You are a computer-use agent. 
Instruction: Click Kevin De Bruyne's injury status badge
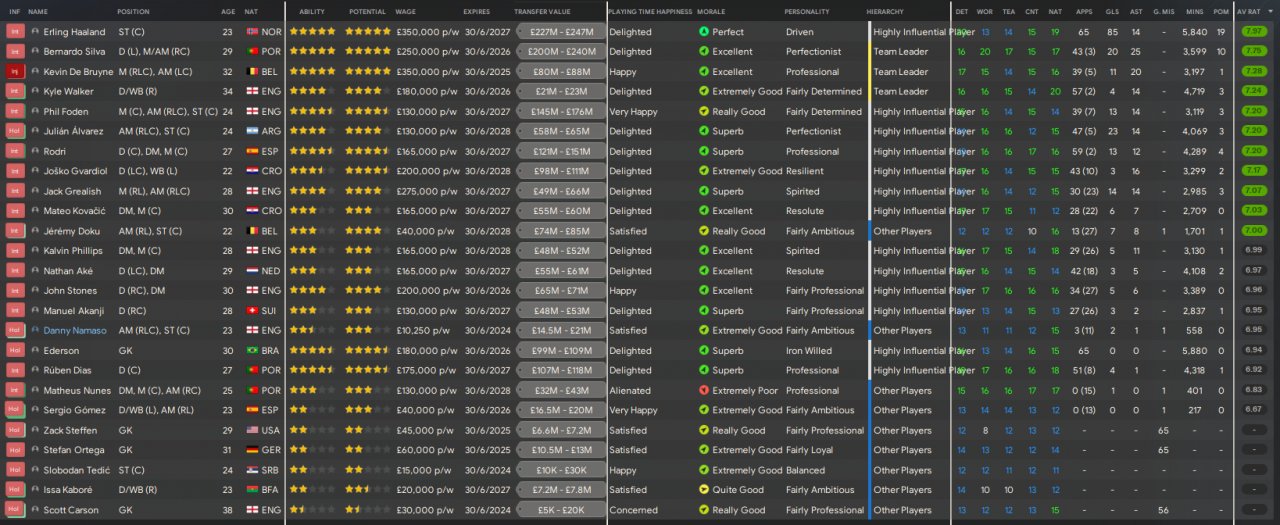(x=15, y=72)
